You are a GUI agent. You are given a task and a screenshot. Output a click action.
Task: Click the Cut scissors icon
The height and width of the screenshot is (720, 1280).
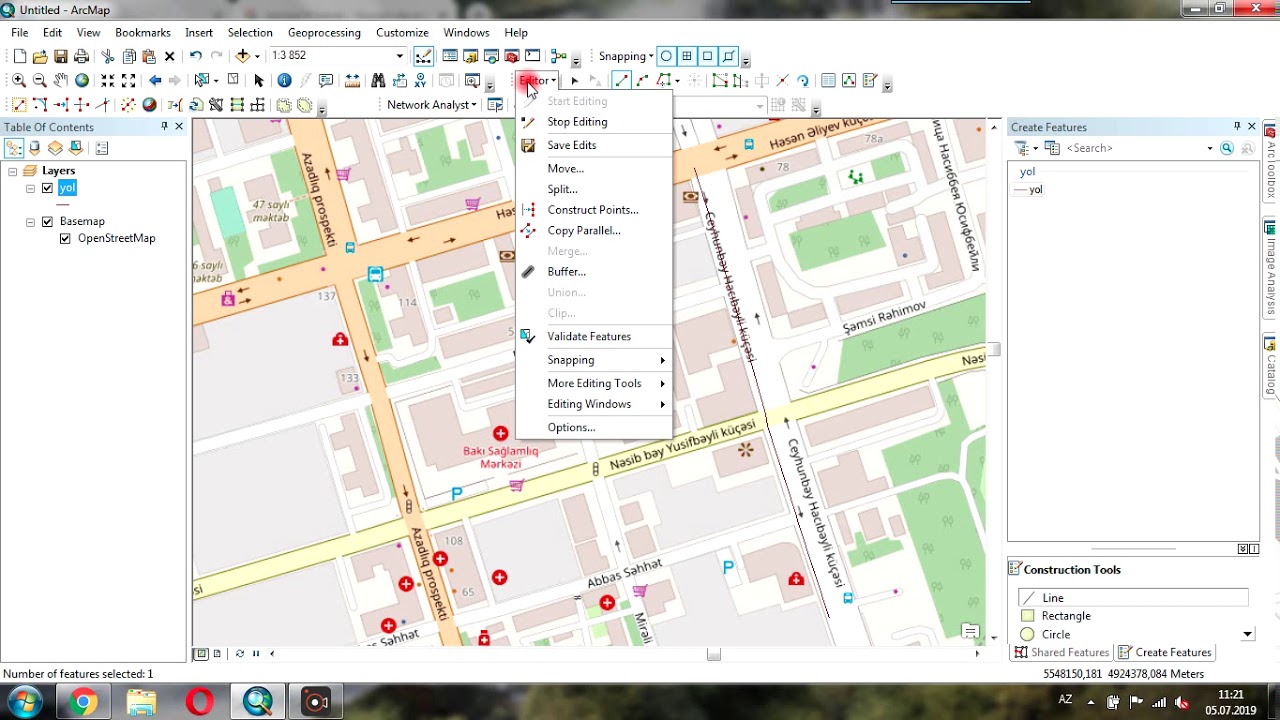pyautogui.click(x=108, y=56)
